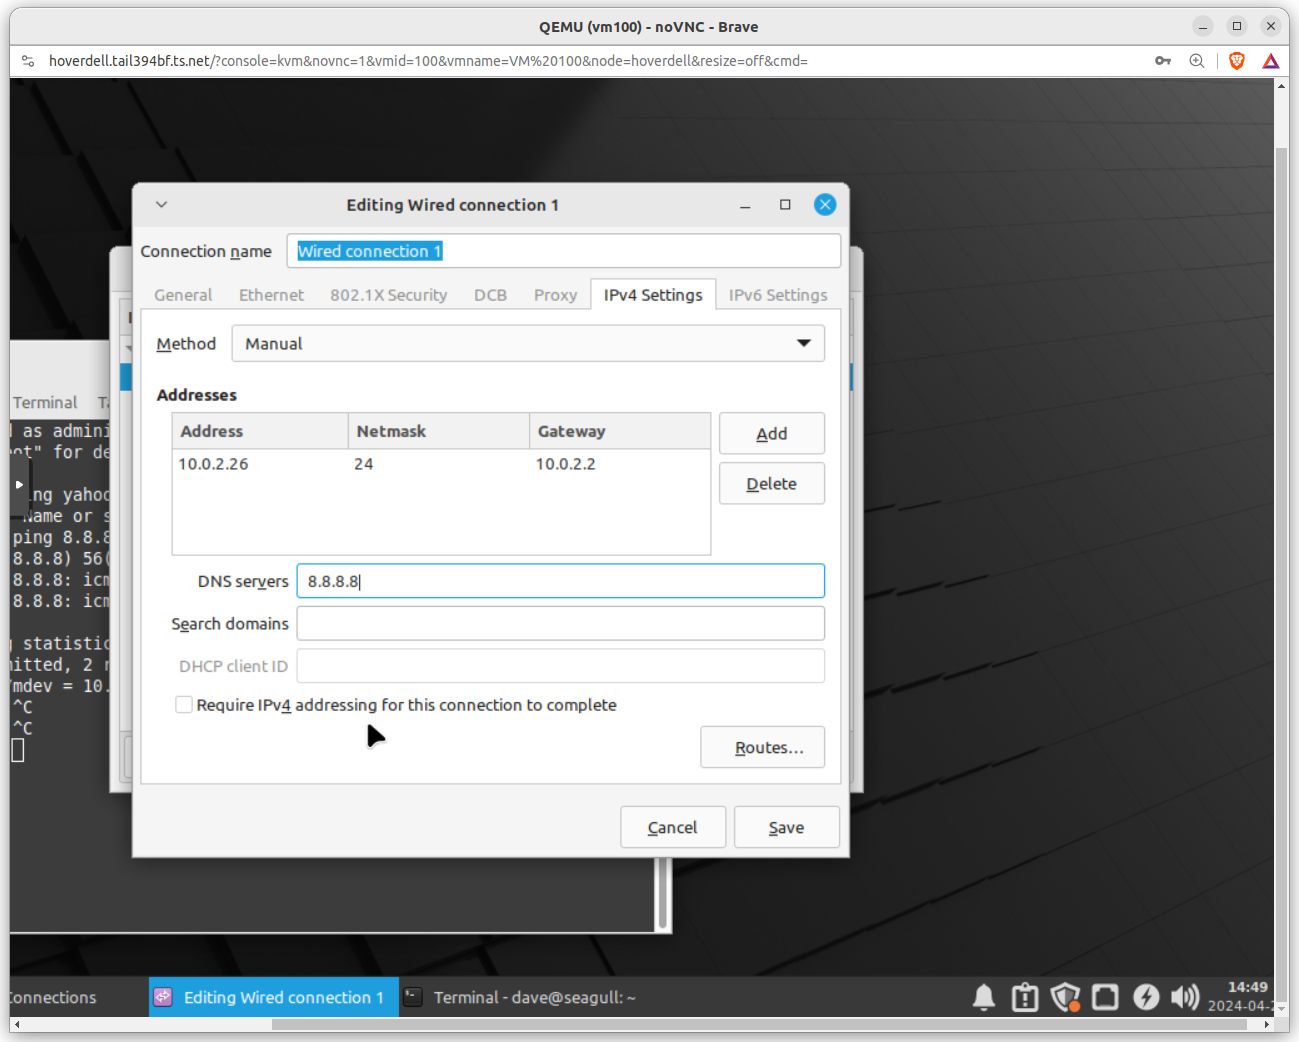Click the Connection name input field
Viewport: 1299px width, 1042px height.
point(564,251)
